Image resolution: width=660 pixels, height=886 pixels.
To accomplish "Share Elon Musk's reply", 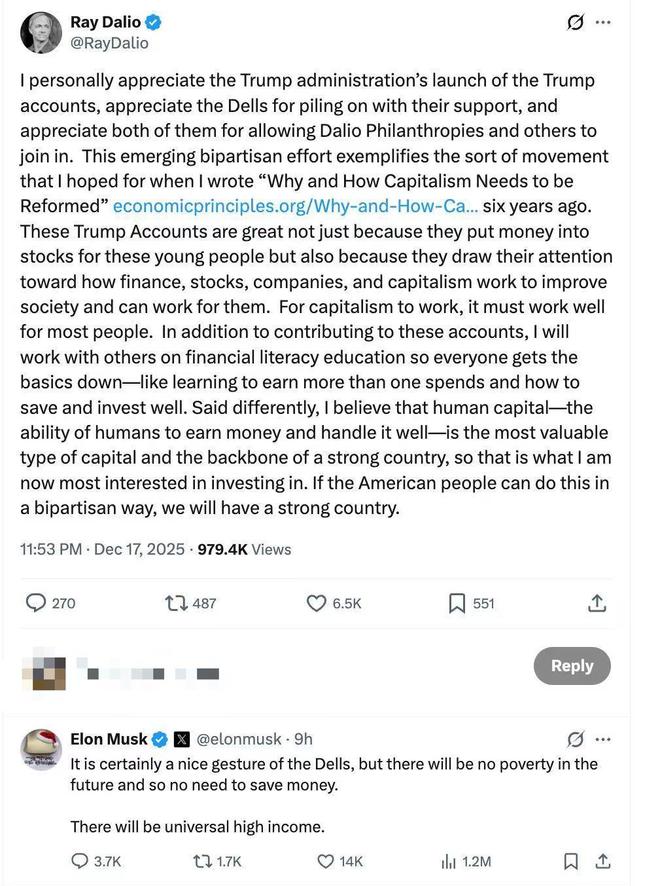I will point(603,861).
